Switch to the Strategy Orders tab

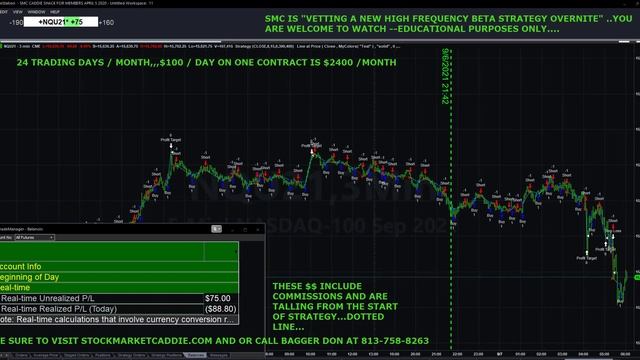click(x=131, y=356)
